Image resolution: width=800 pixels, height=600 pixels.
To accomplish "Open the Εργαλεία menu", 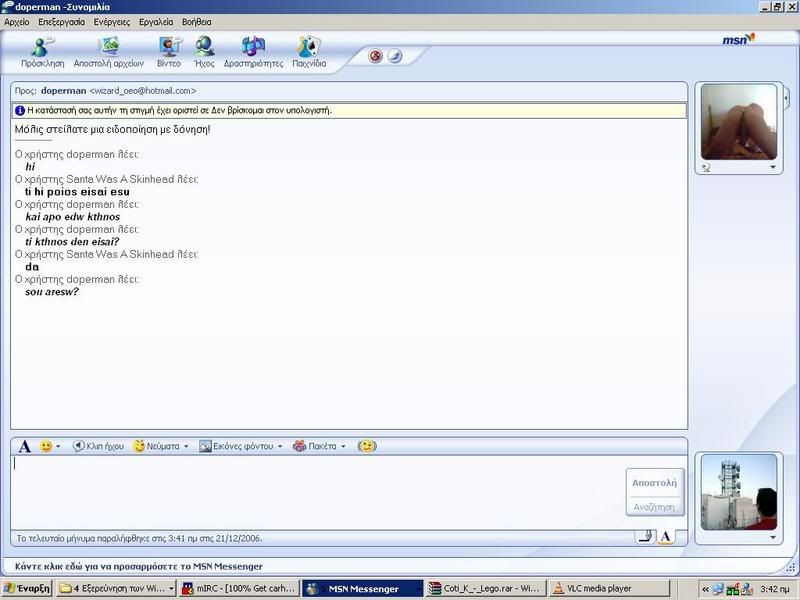I will point(156,22).
